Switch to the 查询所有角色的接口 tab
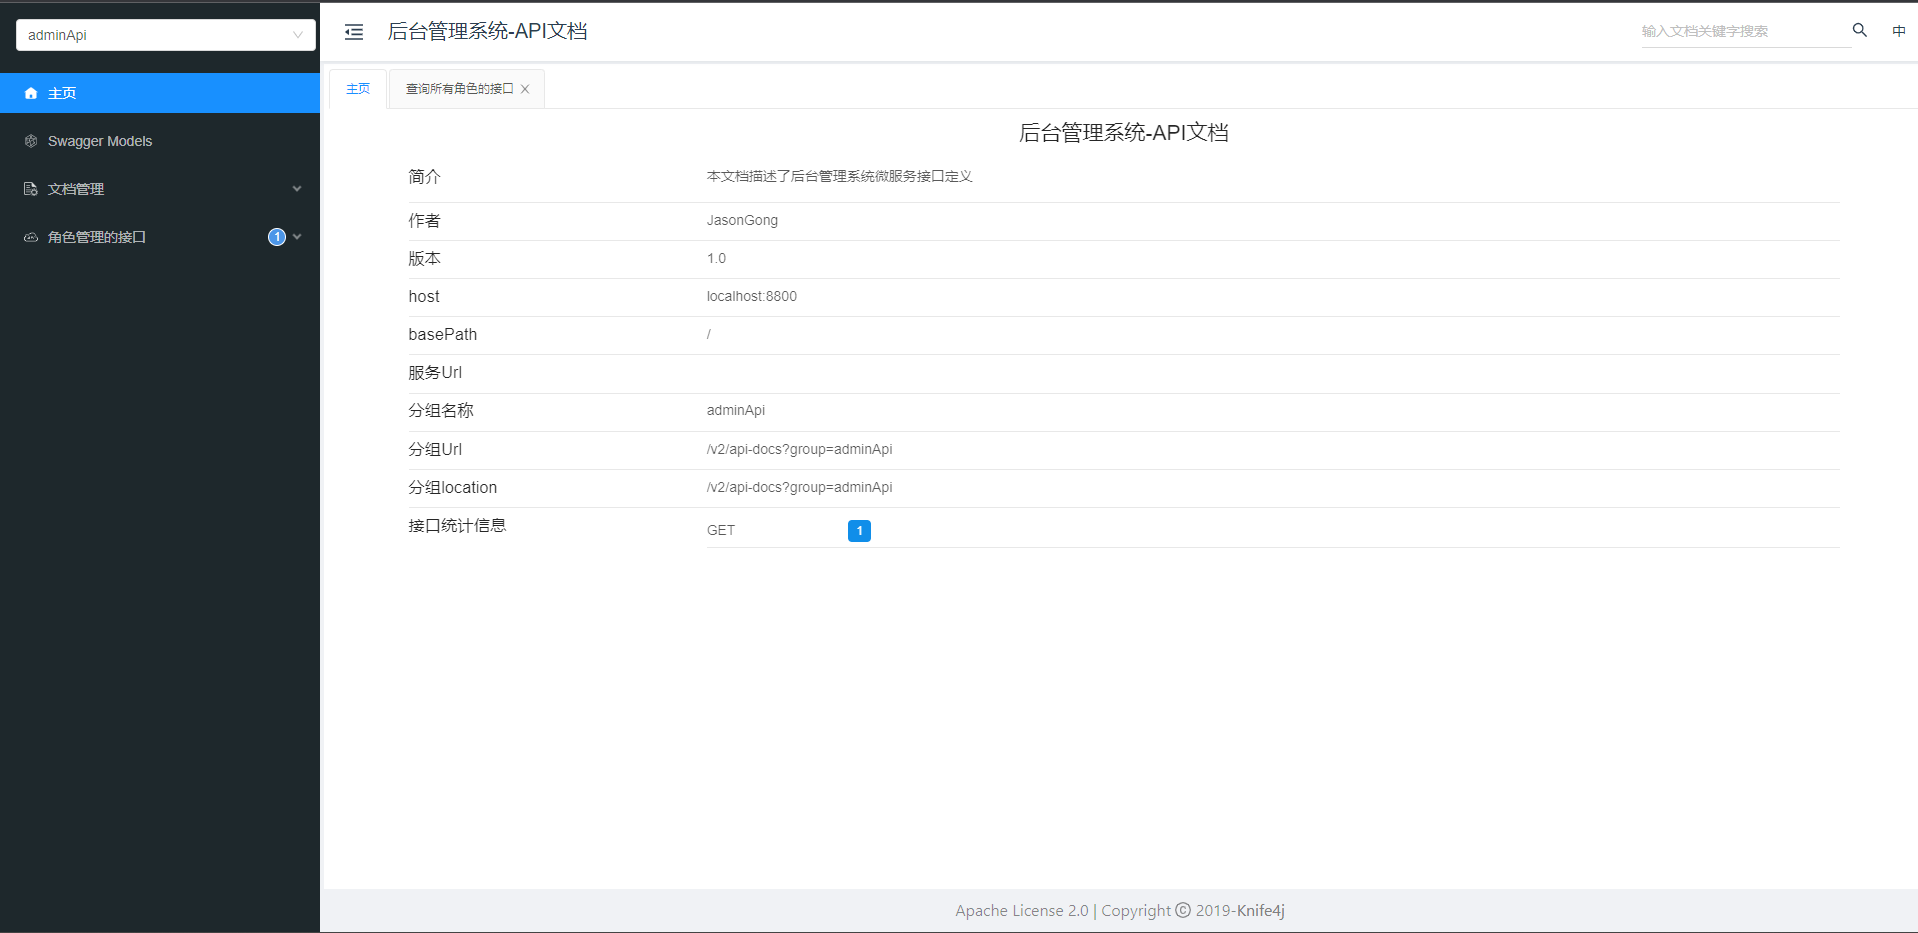 [x=459, y=89]
